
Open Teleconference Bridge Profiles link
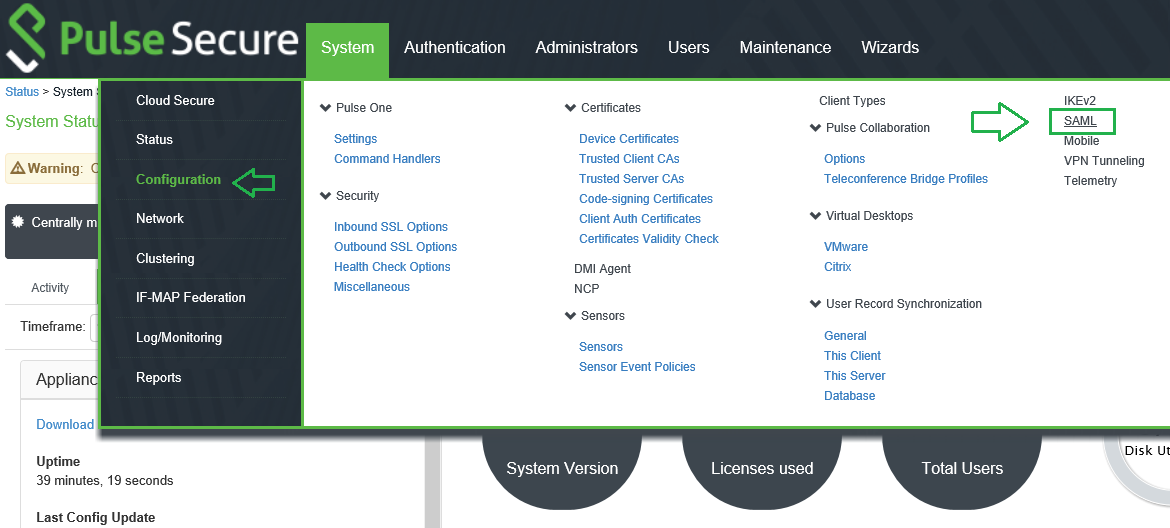[x=905, y=179]
